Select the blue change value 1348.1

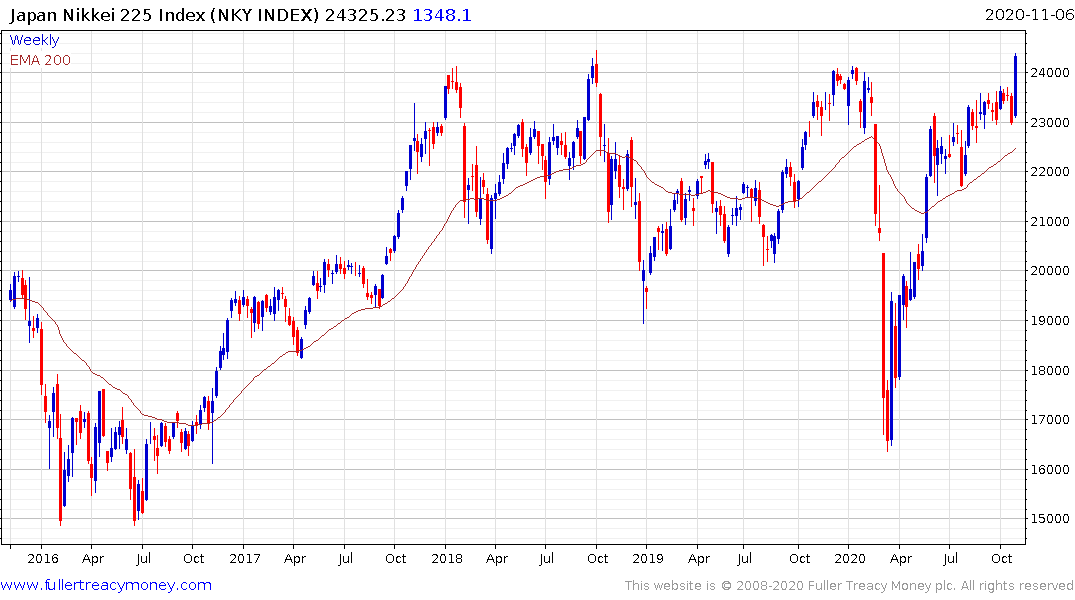coord(442,15)
